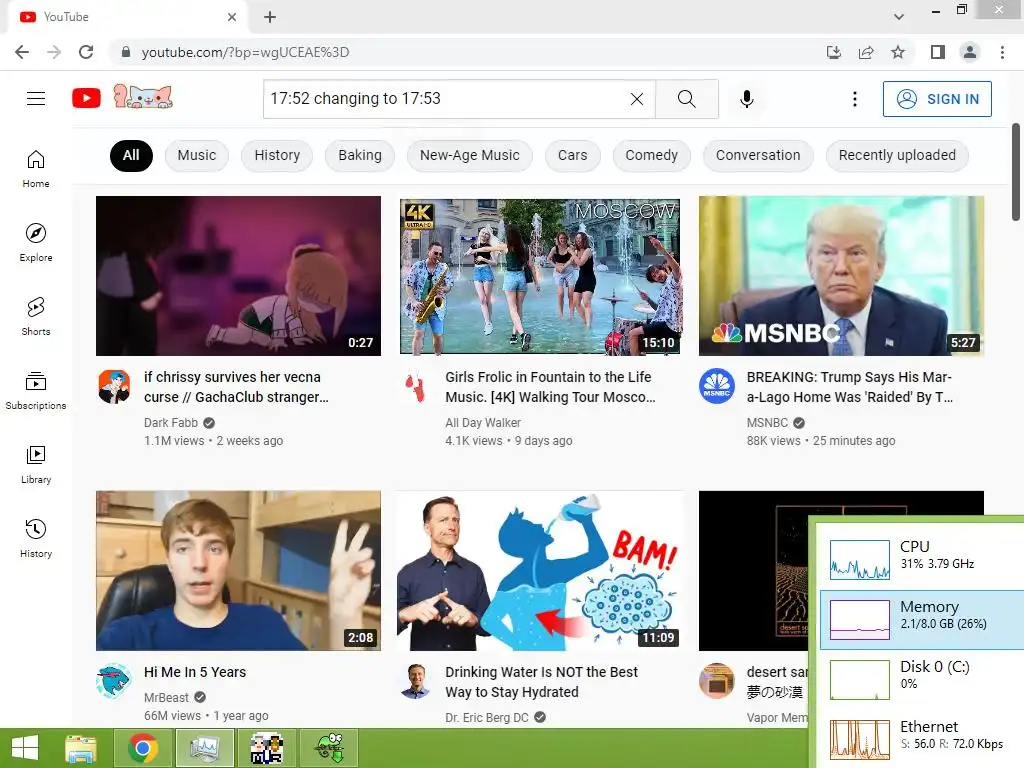Open a new browser tab
The image size is (1024, 768).
tap(270, 17)
